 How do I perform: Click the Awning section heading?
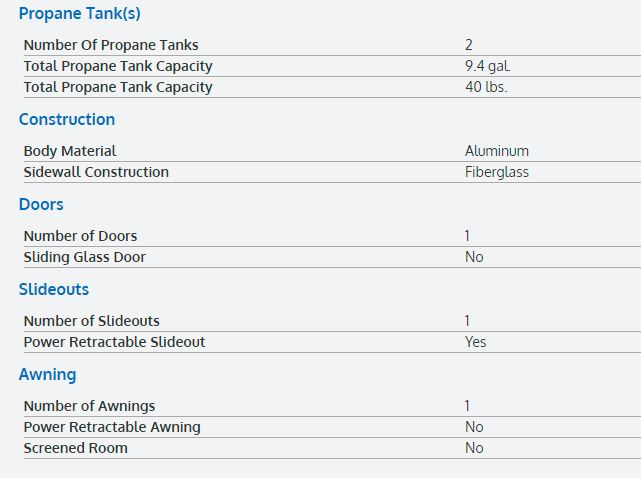click(47, 374)
